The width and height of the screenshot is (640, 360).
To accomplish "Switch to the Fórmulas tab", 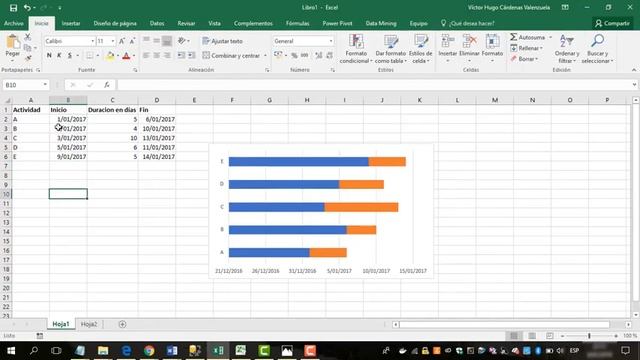I will [x=297, y=24].
